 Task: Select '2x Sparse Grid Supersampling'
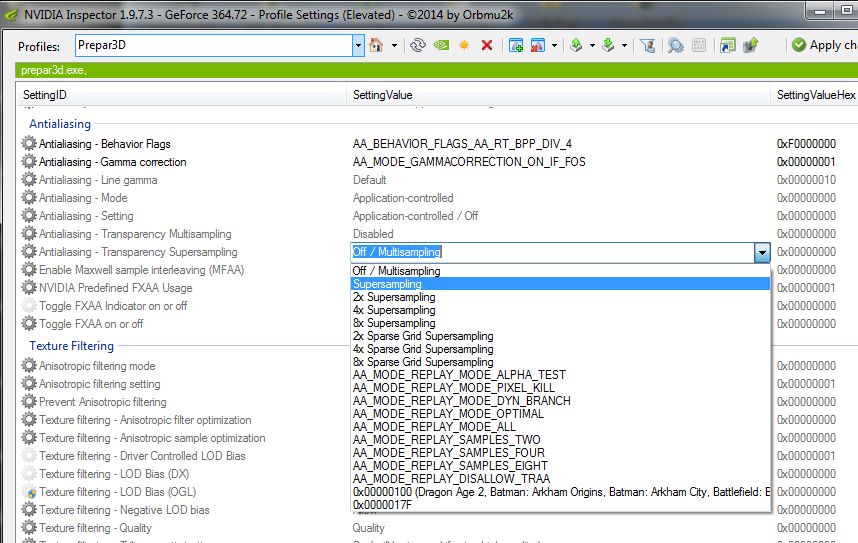pyautogui.click(x=560, y=336)
